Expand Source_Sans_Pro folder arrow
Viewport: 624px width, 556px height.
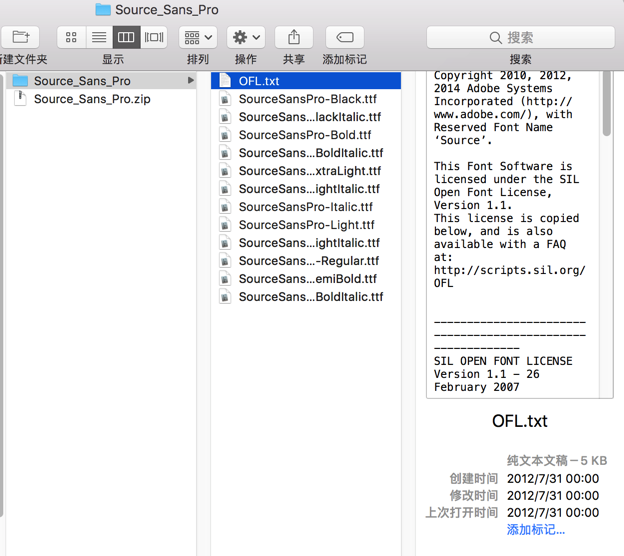click(x=191, y=80)
